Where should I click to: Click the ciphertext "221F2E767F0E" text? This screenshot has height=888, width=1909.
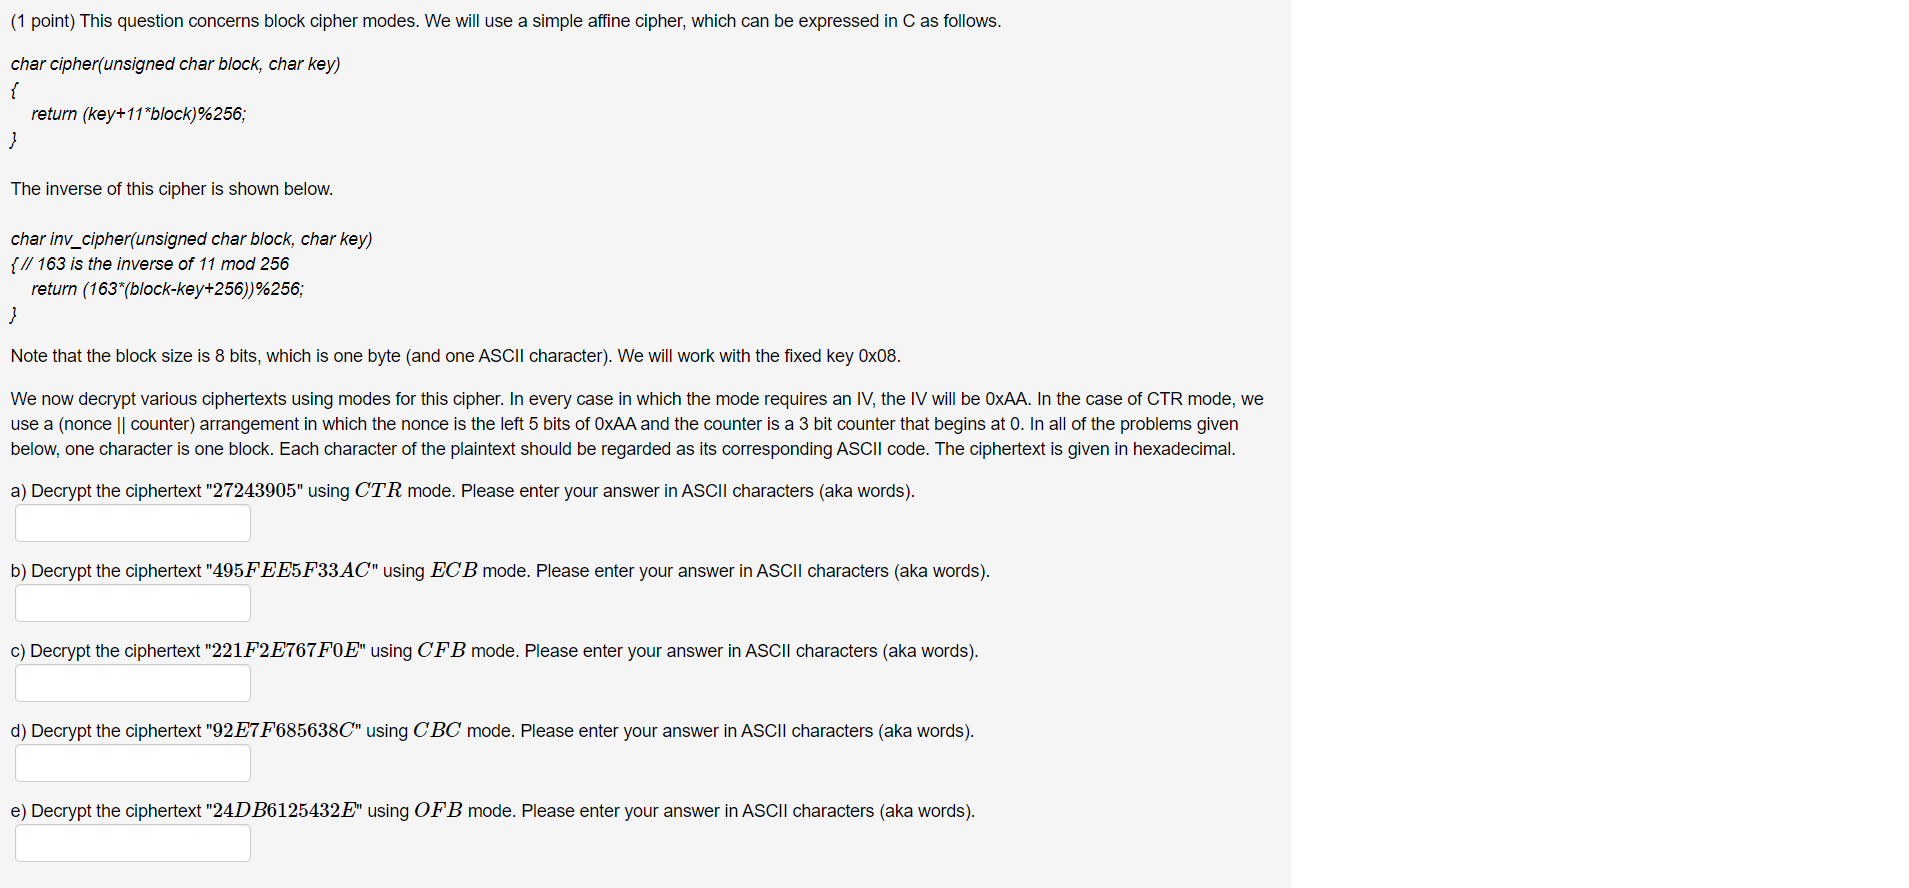tap(285, 650)
